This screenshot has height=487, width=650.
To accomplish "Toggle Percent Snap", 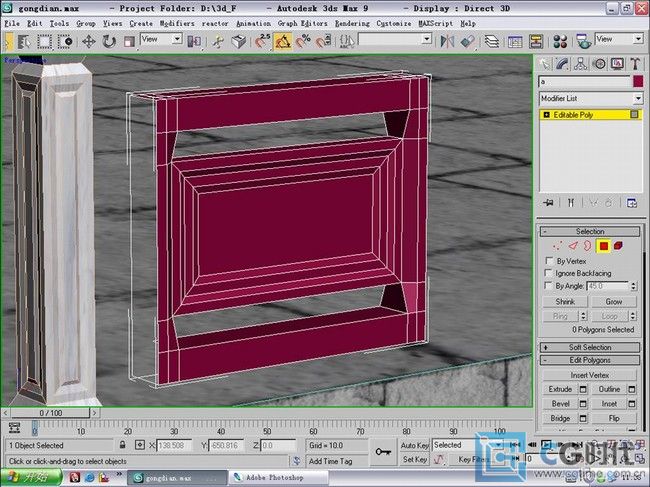I will tap(303, 41).
